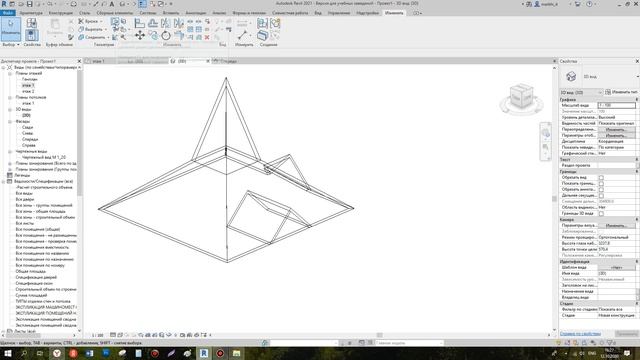Click the Text 'A' icon in quick access toolbar
This screenshot has height=360, width=640.
click(x=111, y=4)
